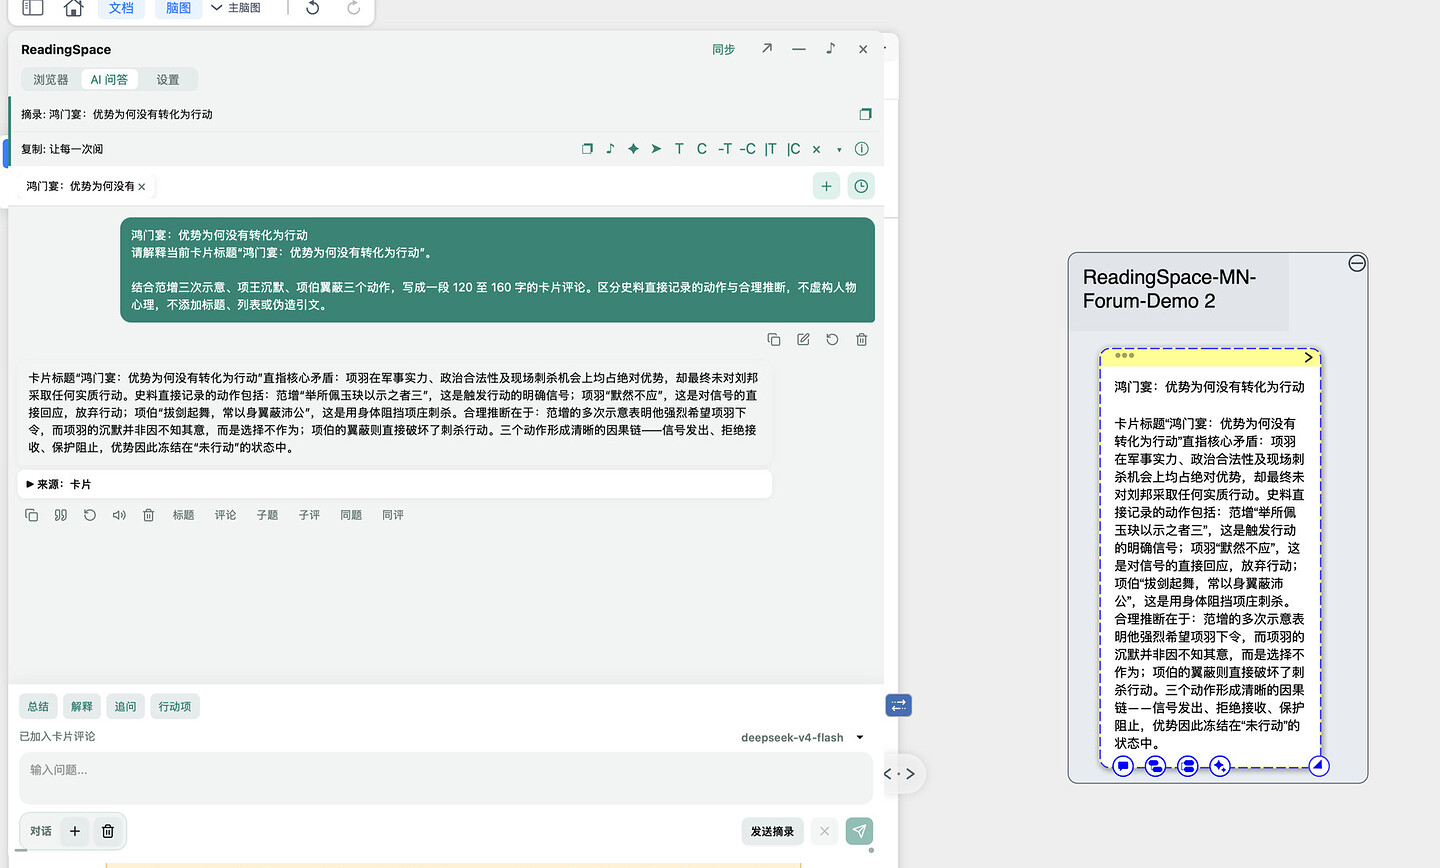Go to home via house icon

coord(73,8)
